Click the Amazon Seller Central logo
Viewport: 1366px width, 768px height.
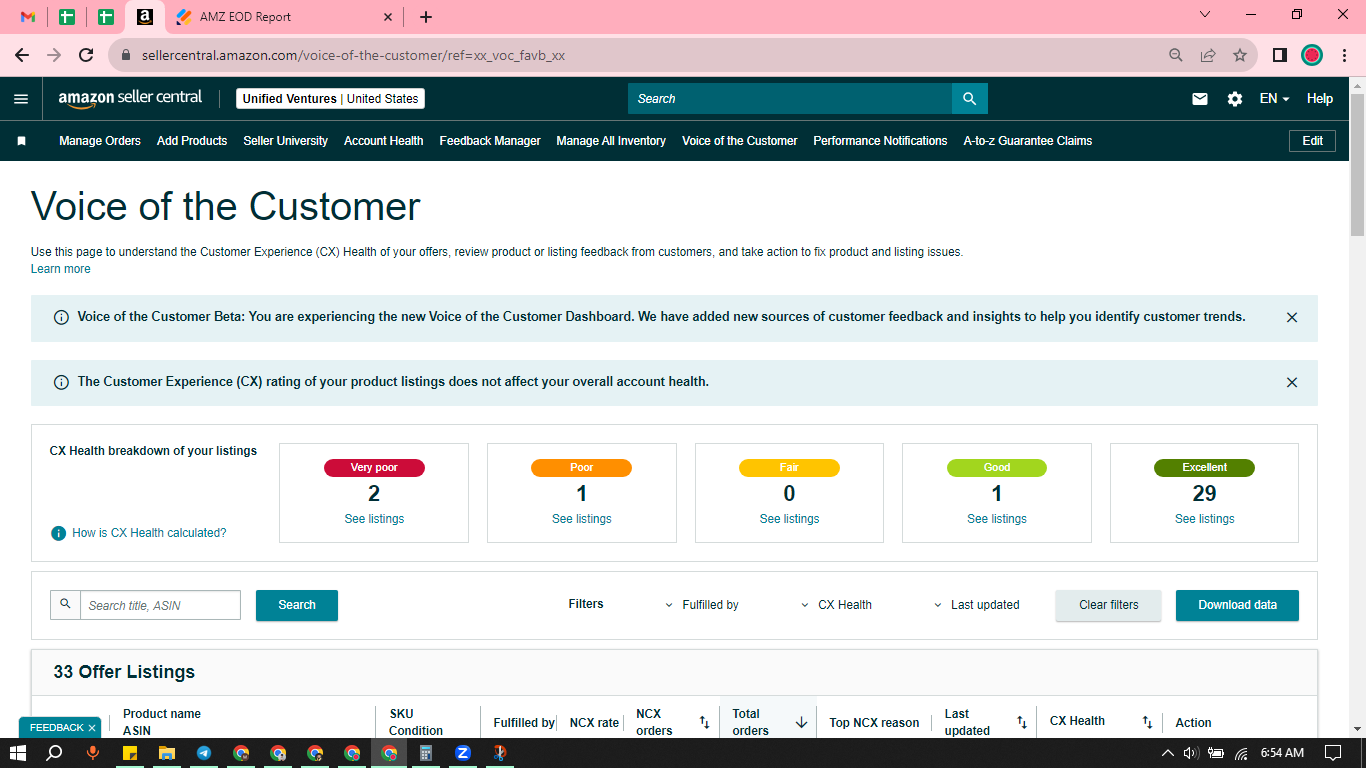[x=130, y=98]
